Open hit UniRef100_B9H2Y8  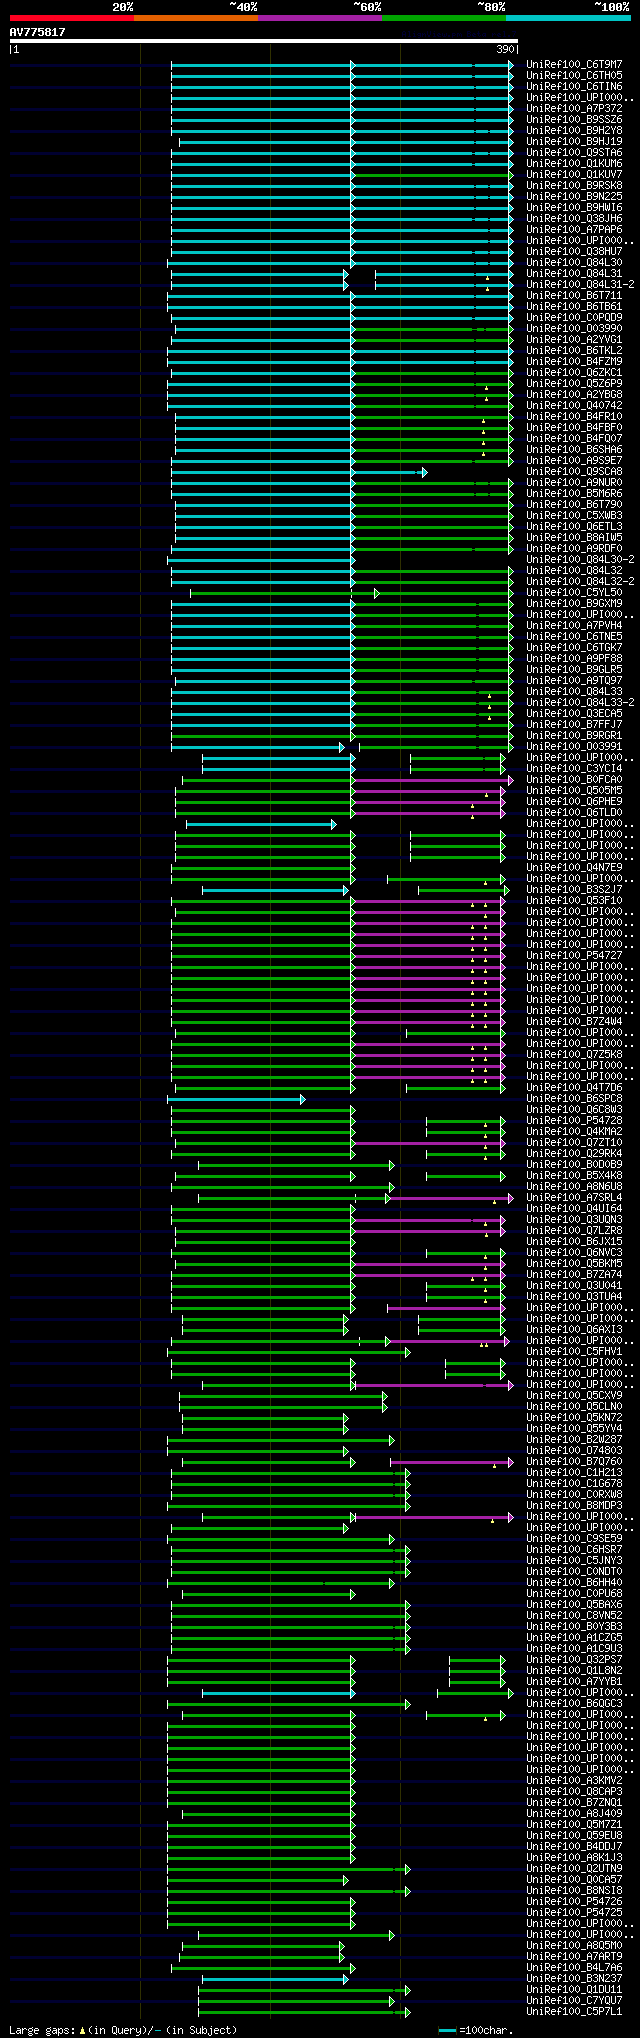coord(574,130)
